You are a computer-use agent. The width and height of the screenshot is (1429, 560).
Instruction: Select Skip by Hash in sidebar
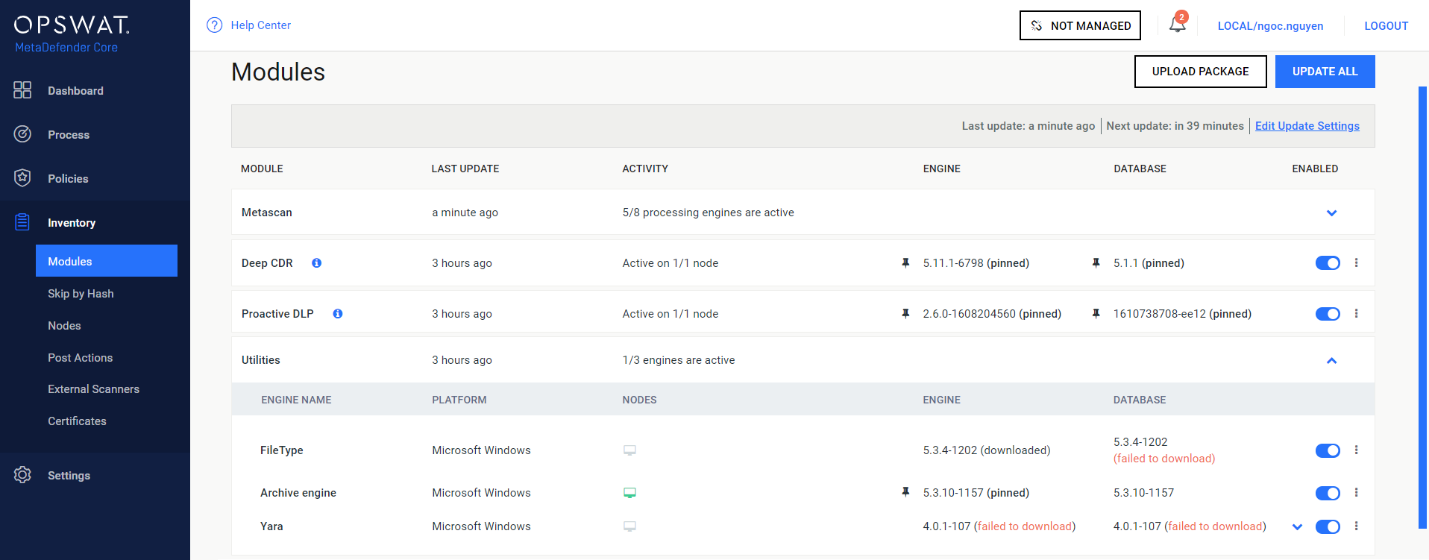(81, 294)
